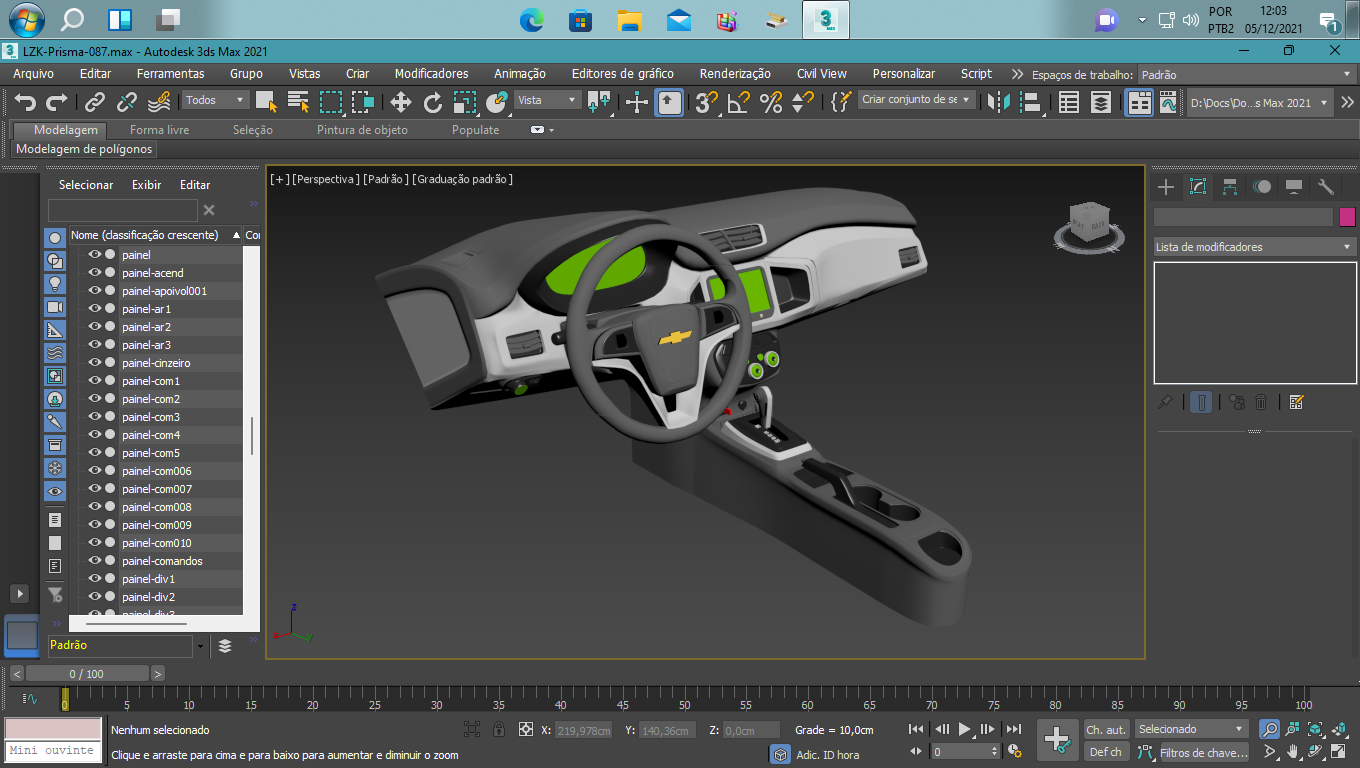Open the Selecionado key filter dropdown
Screen dimensions: 1360x768
[1192, 729]
